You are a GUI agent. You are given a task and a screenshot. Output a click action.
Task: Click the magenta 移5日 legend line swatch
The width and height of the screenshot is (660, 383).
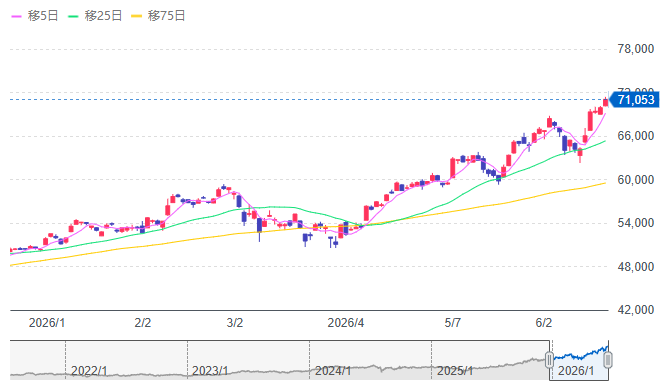(x=16, y=16)
